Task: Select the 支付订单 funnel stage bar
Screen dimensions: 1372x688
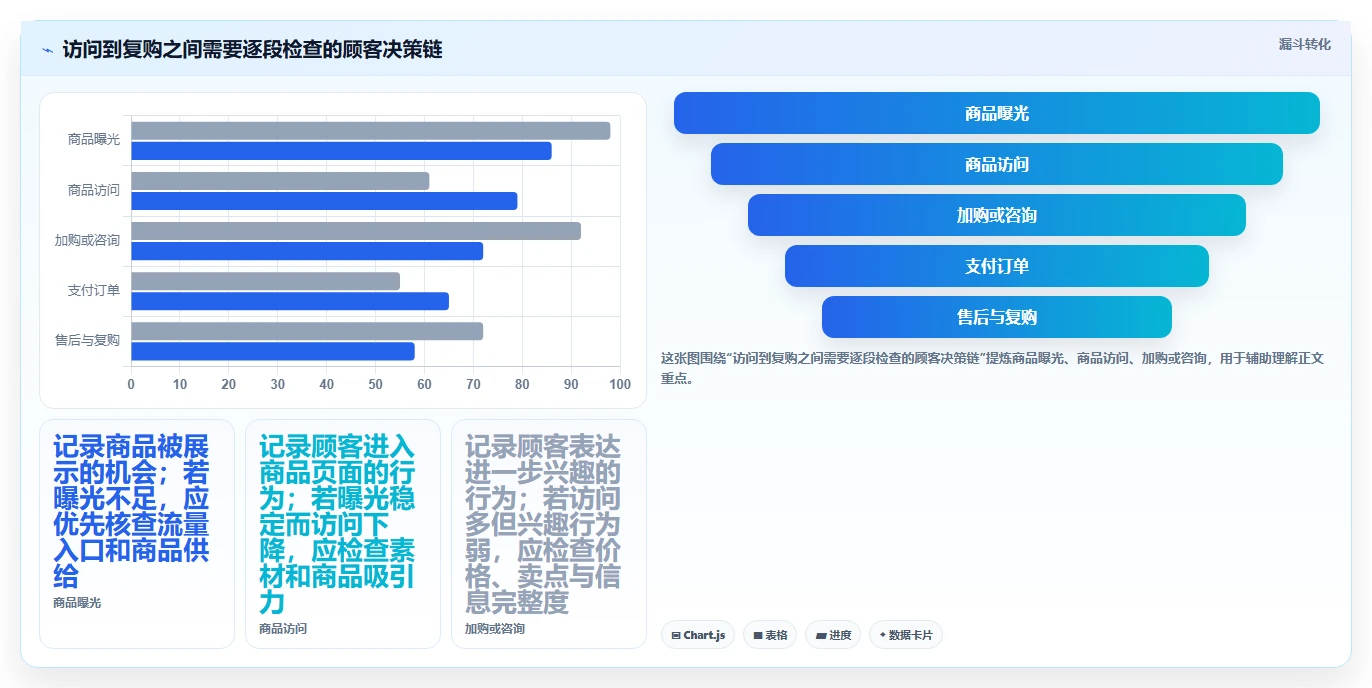Action: click(x=996, y=266)
